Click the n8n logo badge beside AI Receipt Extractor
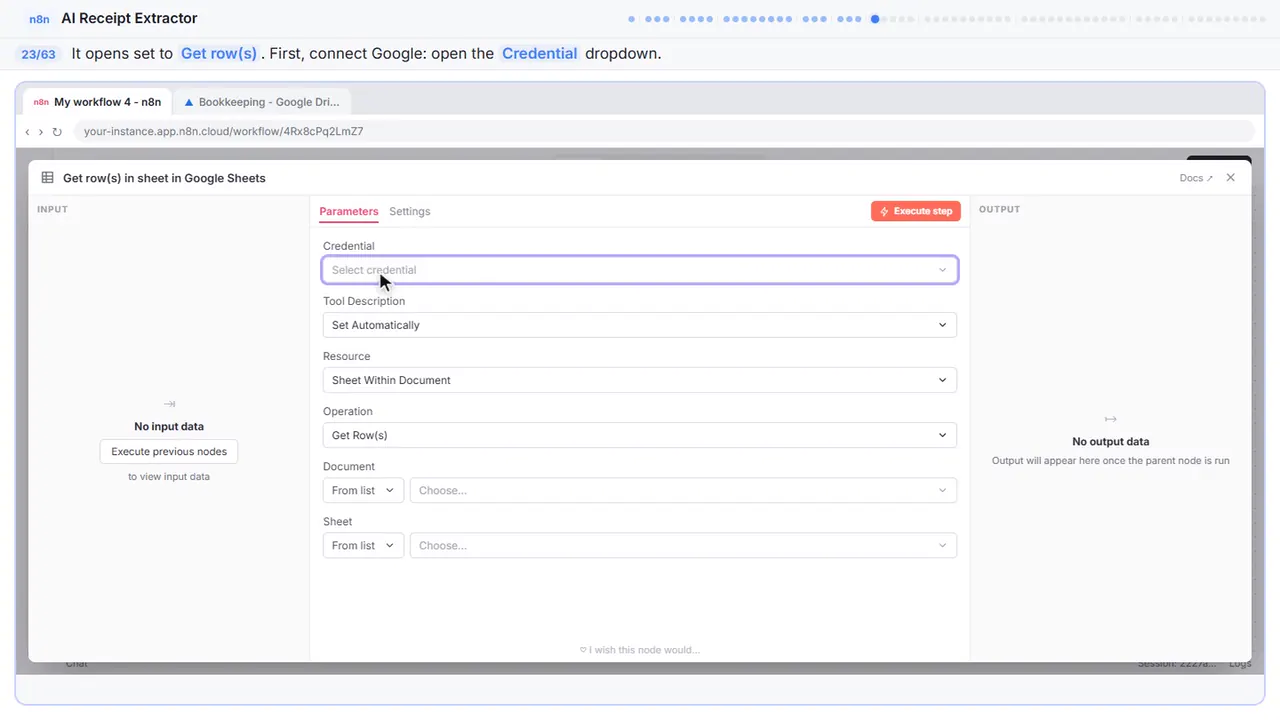This screenshot has width=1280, height=720. click(40, 18)
